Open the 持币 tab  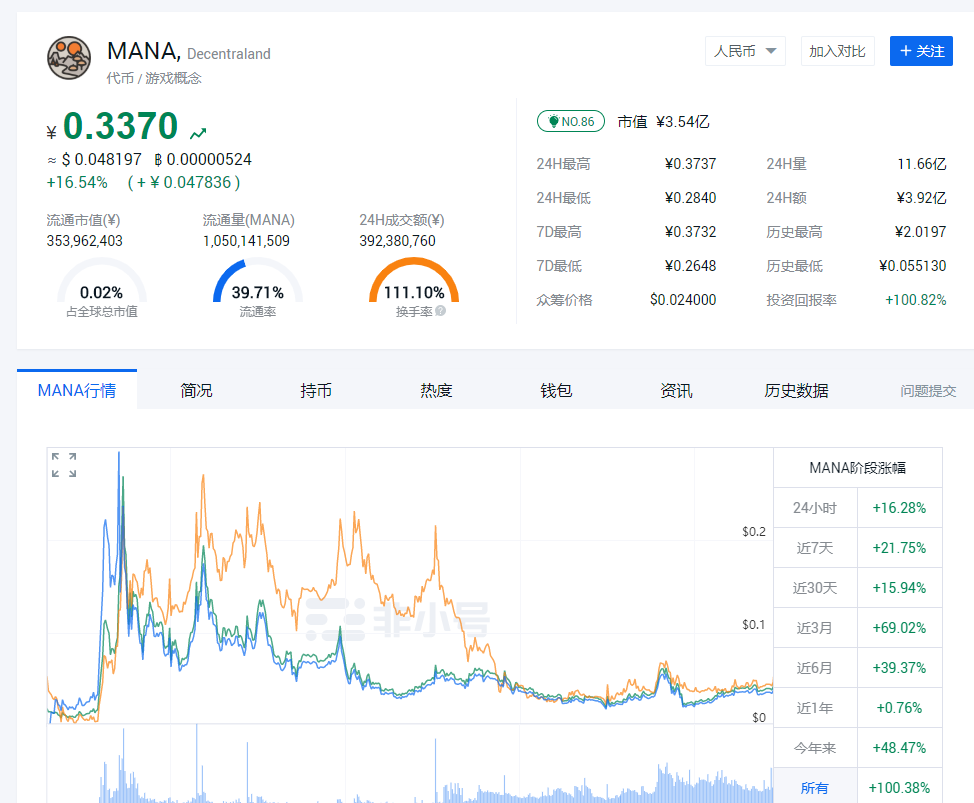316,390
